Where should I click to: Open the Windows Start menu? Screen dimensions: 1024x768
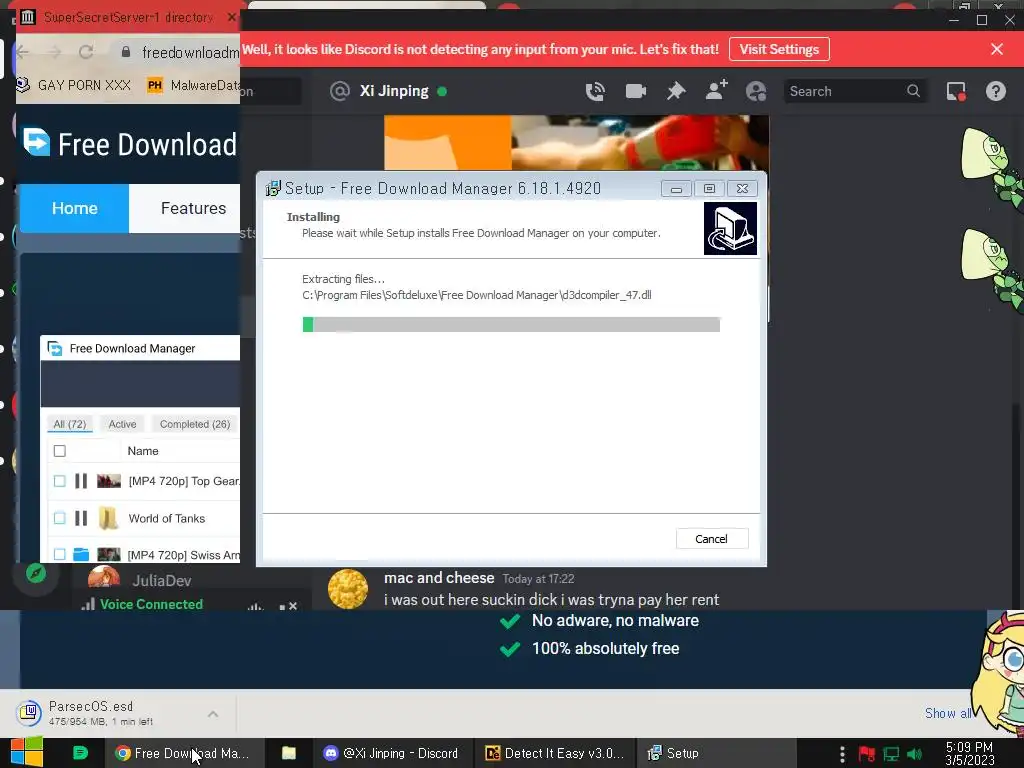(27, 752)
